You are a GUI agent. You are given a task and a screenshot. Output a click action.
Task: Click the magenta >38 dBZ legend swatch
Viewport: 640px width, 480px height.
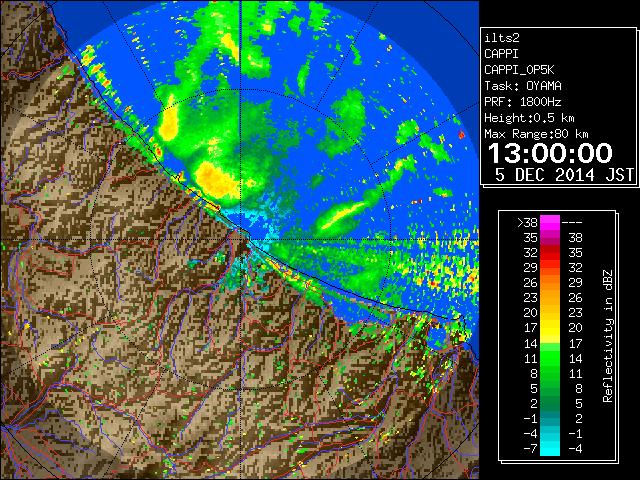(550, 222)
